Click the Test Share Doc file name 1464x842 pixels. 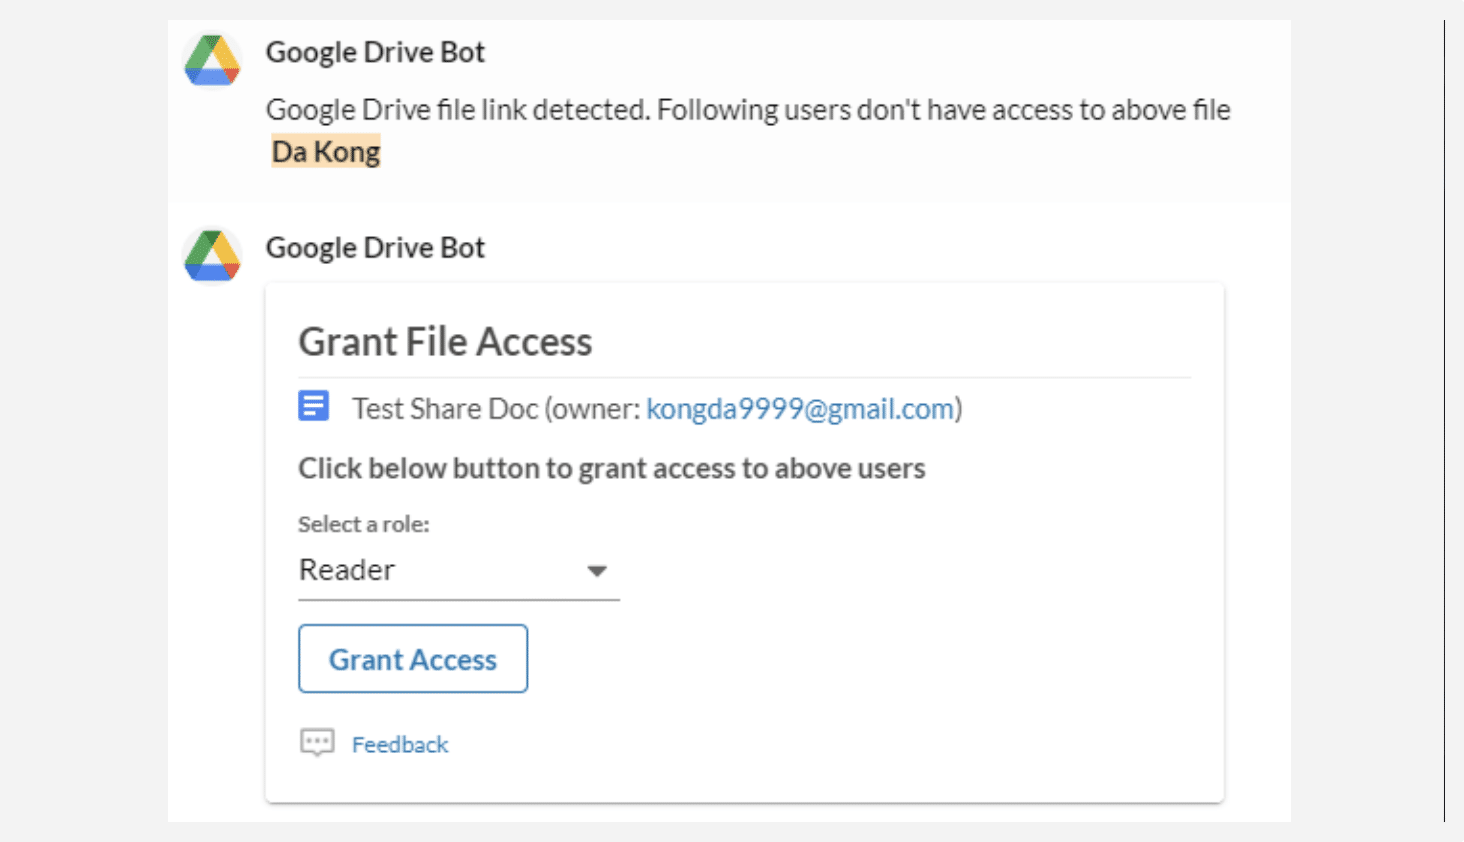tap(445, 409)
